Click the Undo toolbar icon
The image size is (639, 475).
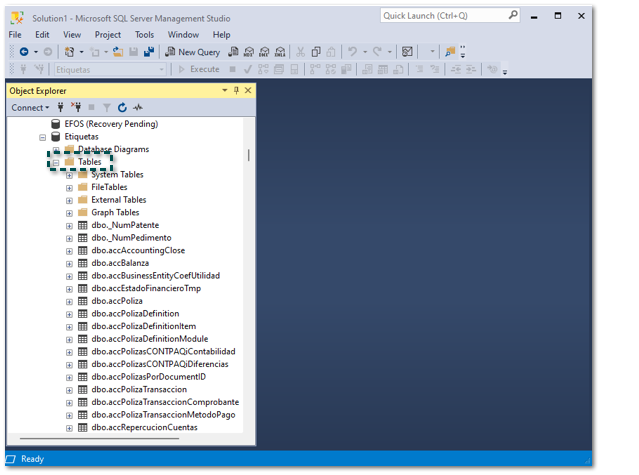coord(352,52)
